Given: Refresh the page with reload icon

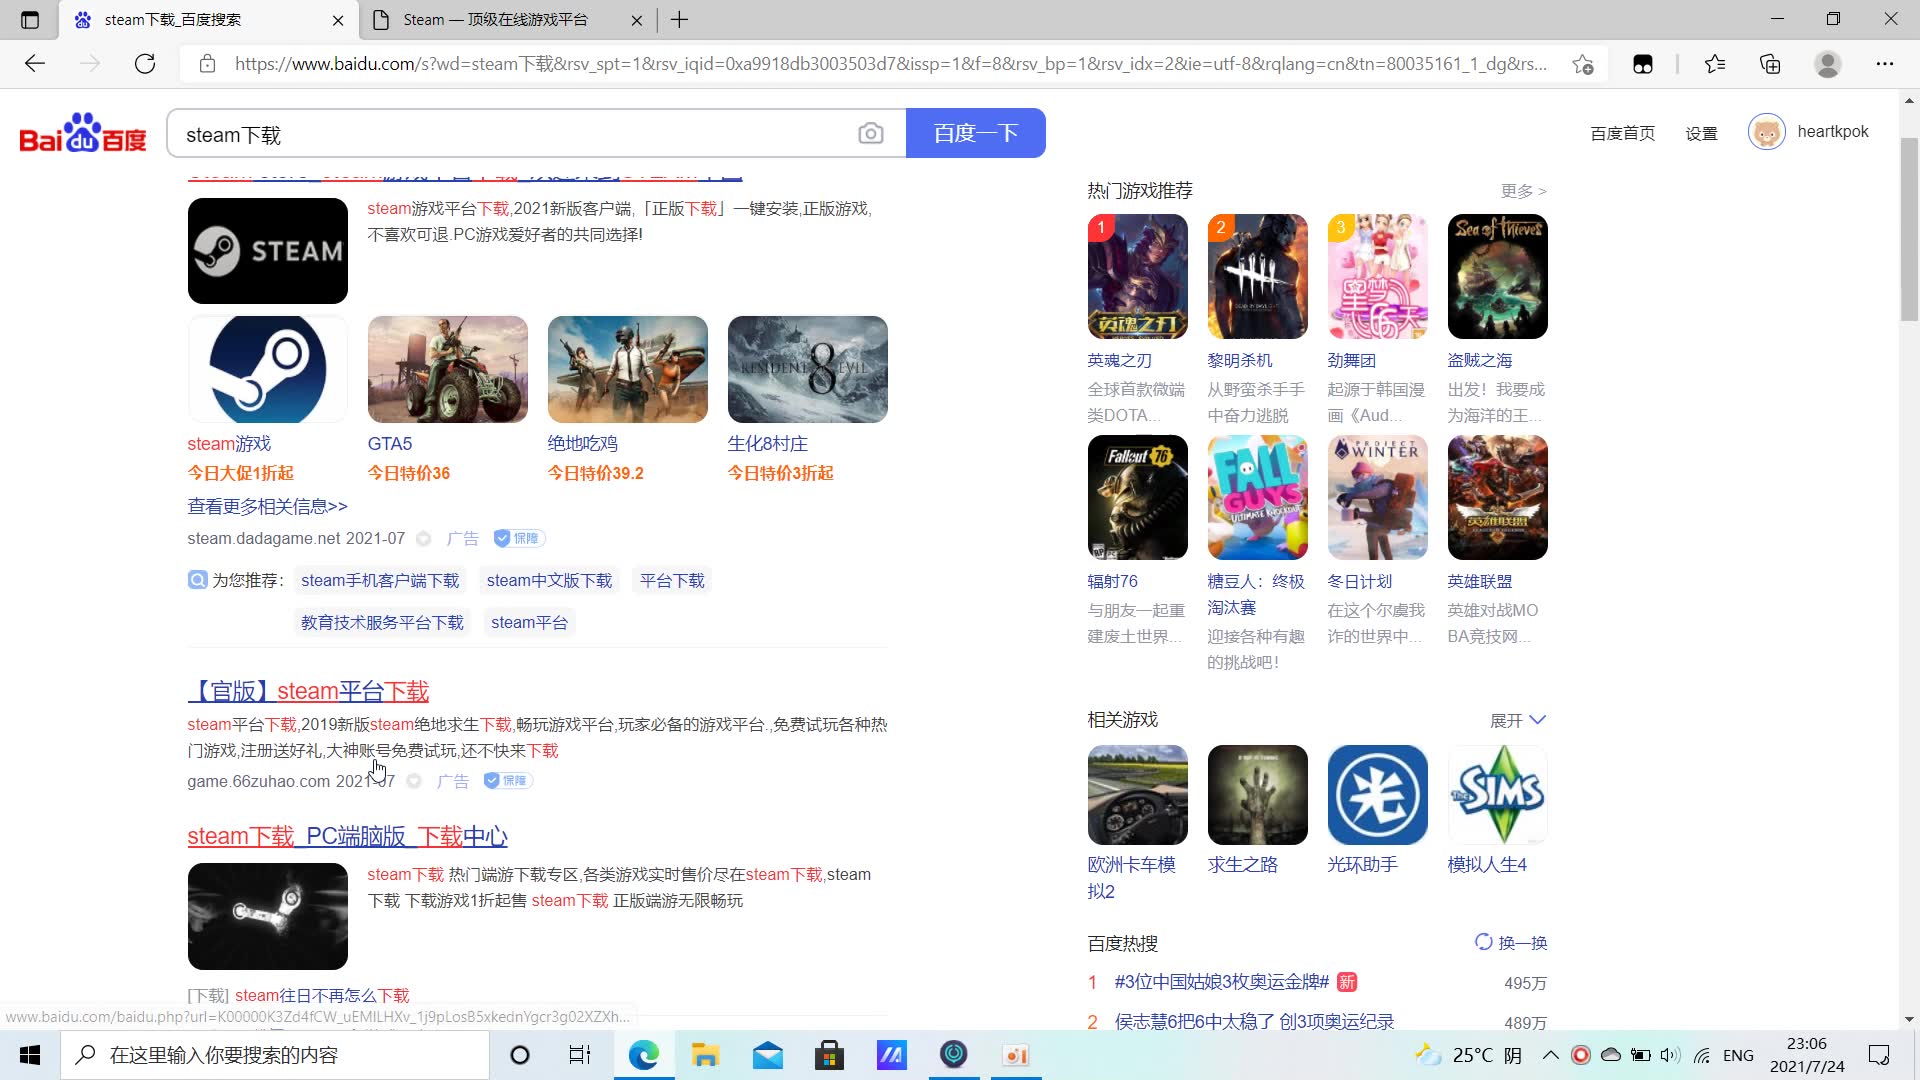Looking at the screenshot, I should (x=145, y=64).
